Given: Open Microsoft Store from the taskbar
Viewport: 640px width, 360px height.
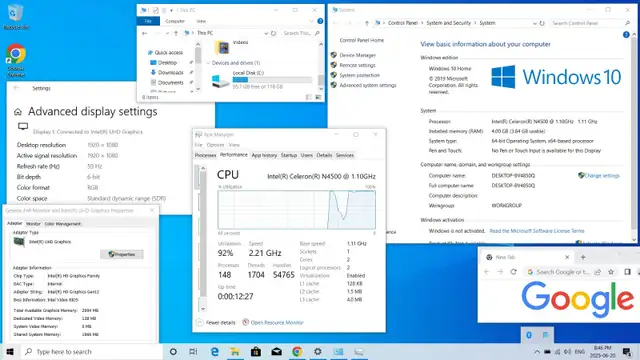Looking at the screenshot, I should click(256, 351).
